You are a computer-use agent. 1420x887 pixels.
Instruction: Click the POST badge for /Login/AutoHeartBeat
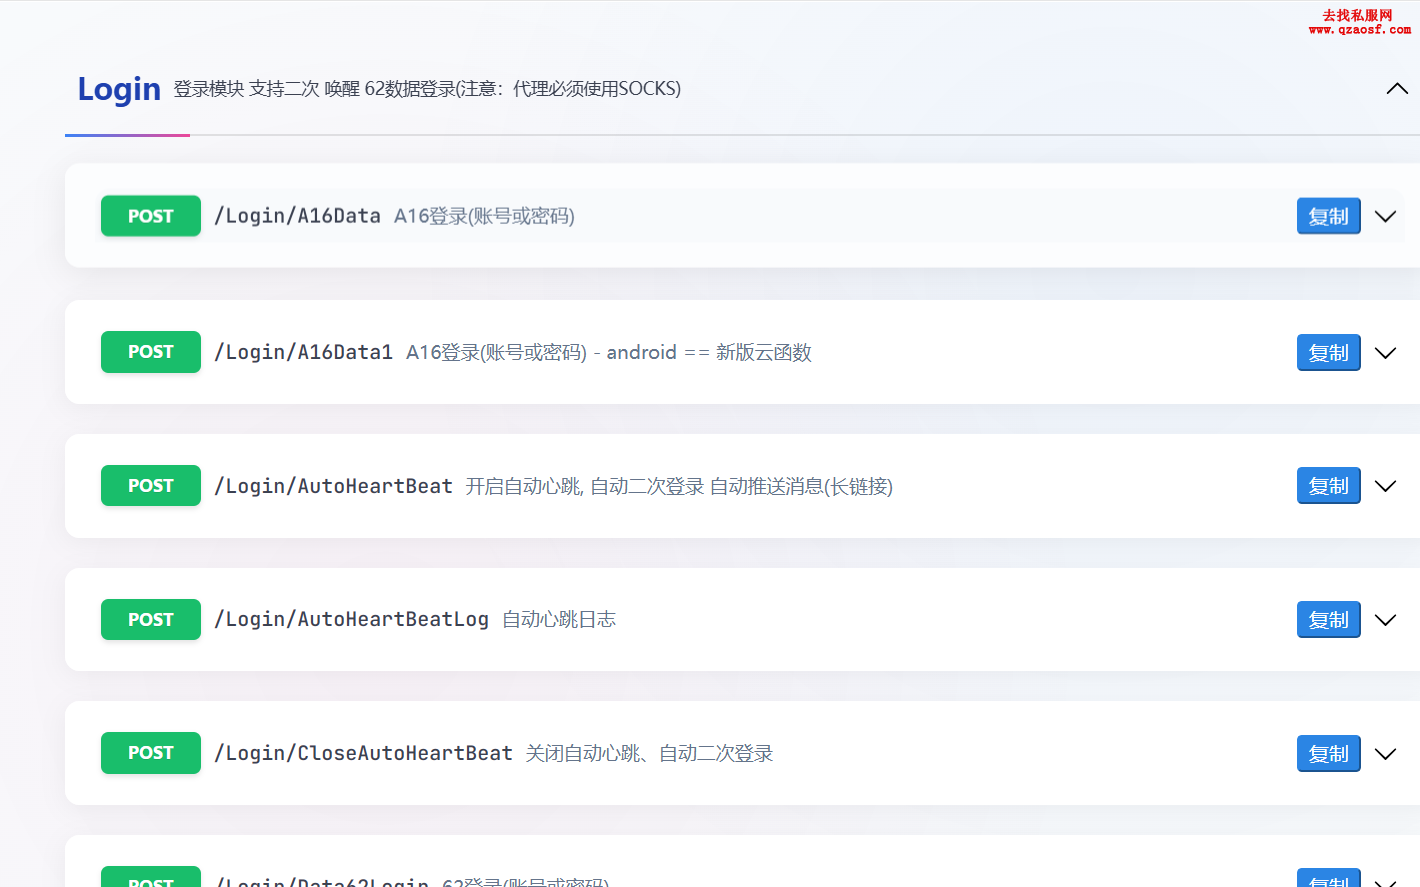(151, 486)
